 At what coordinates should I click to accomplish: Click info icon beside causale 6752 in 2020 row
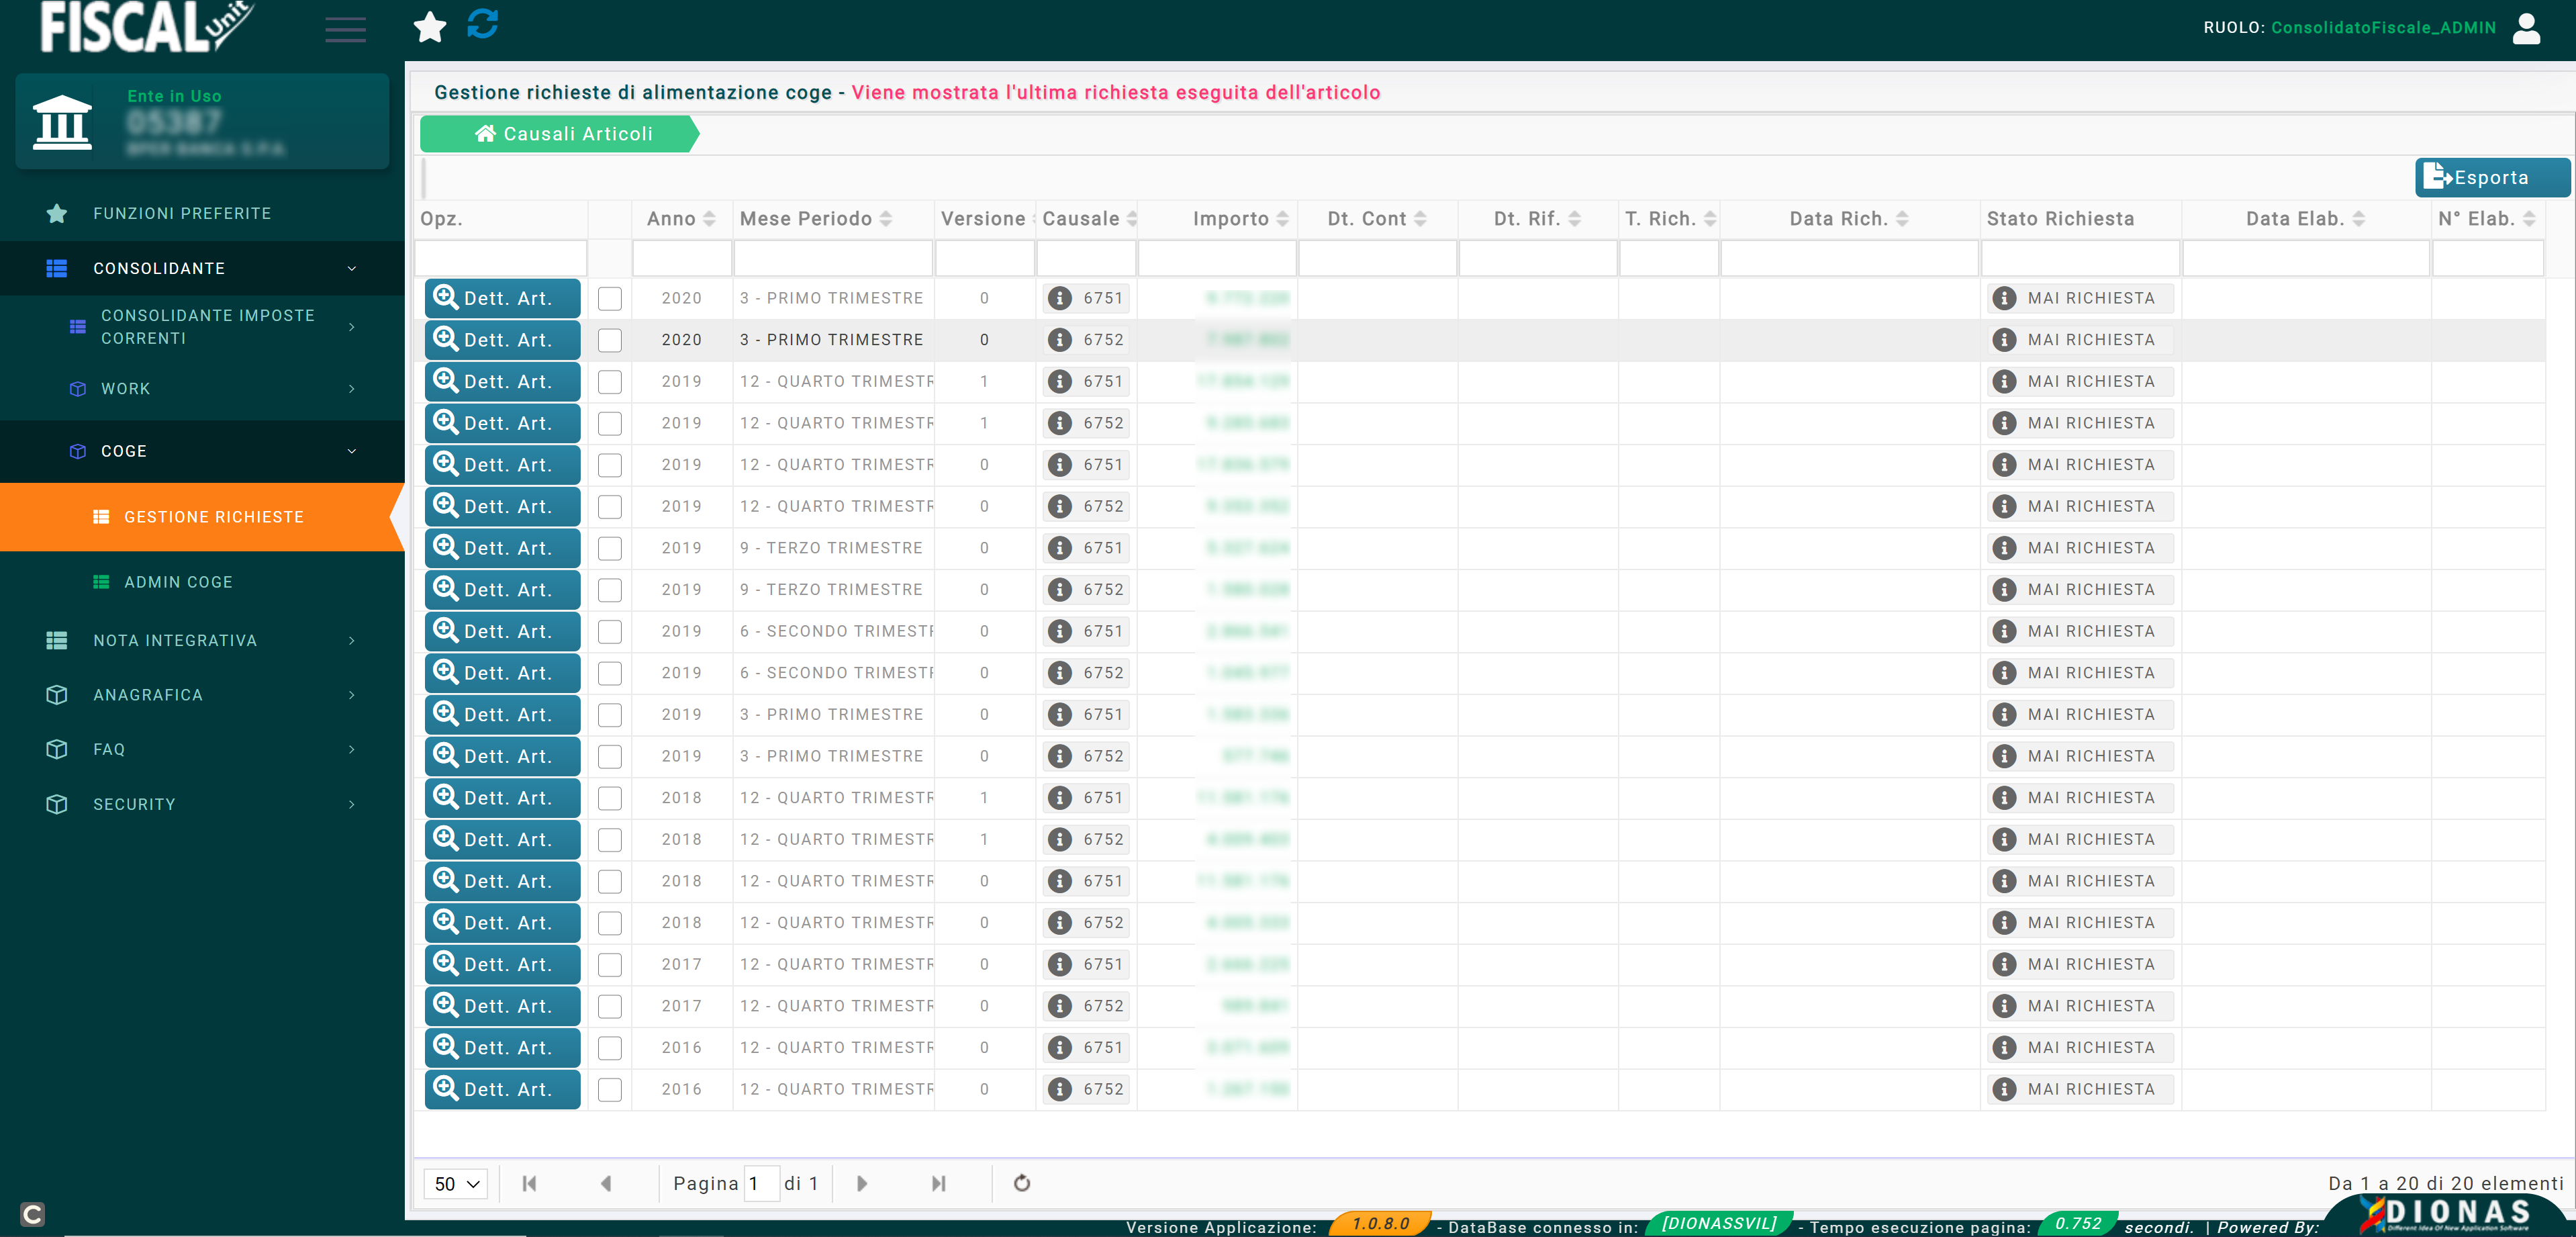point(1060,340)
